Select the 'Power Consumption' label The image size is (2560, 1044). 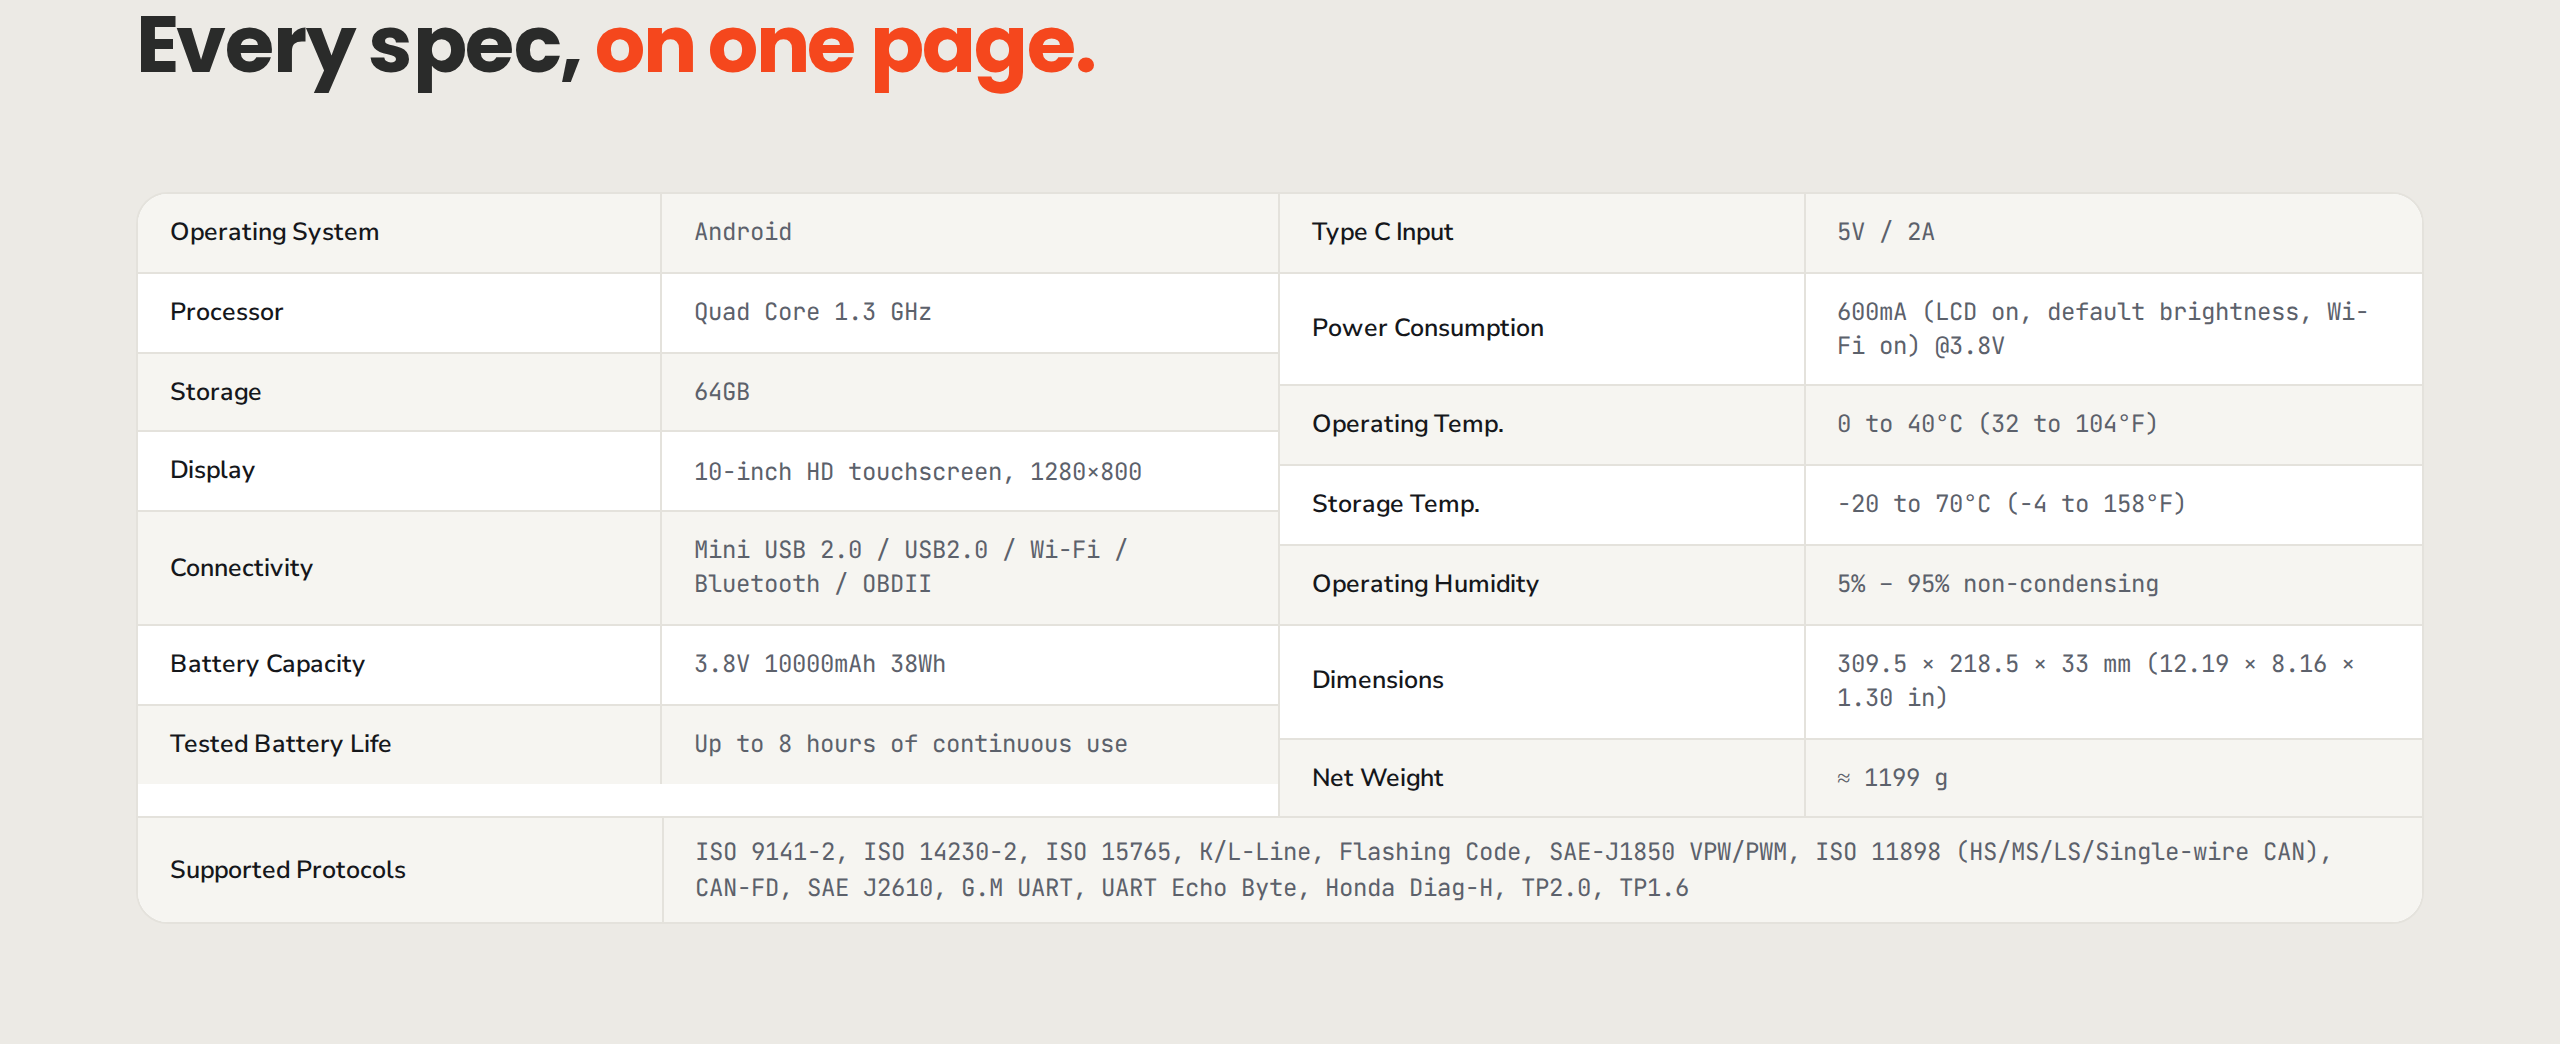click(x=1427, y=328)
